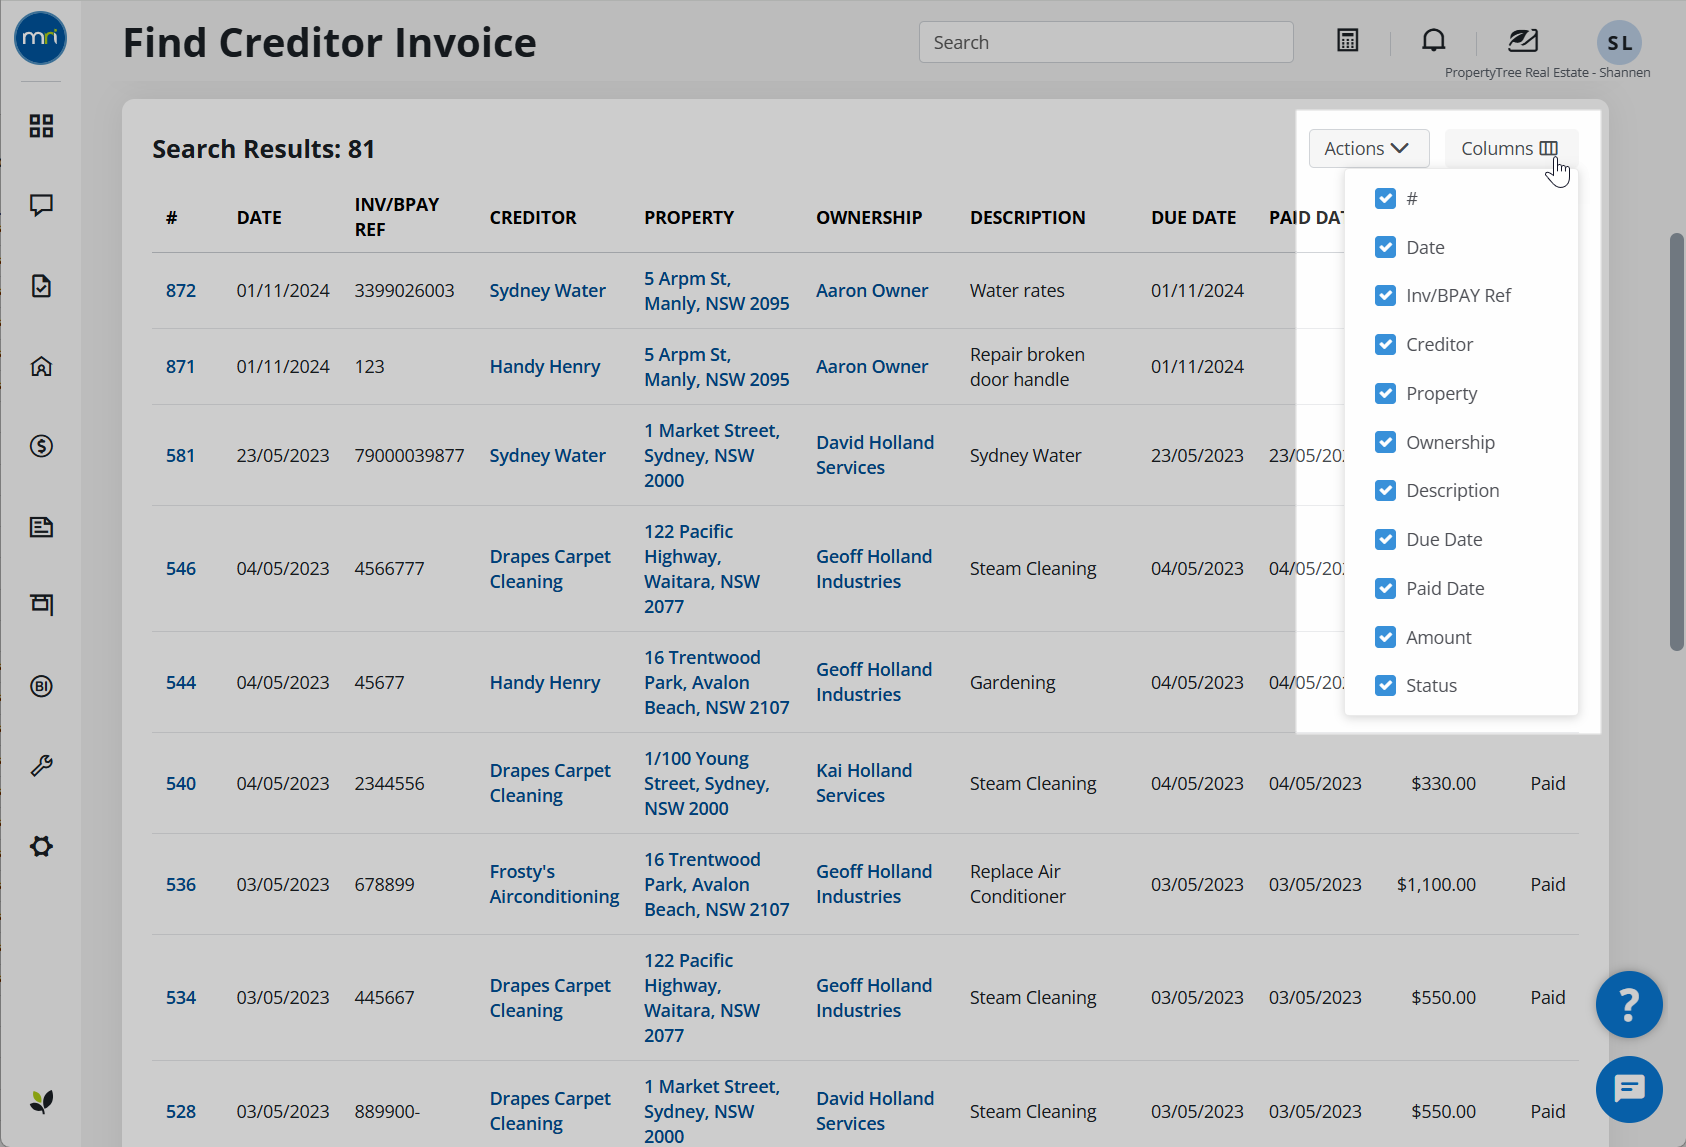Open invoice number 872 link
The height and width of the screenshot is (1147, 1686).
click(181, 290)
